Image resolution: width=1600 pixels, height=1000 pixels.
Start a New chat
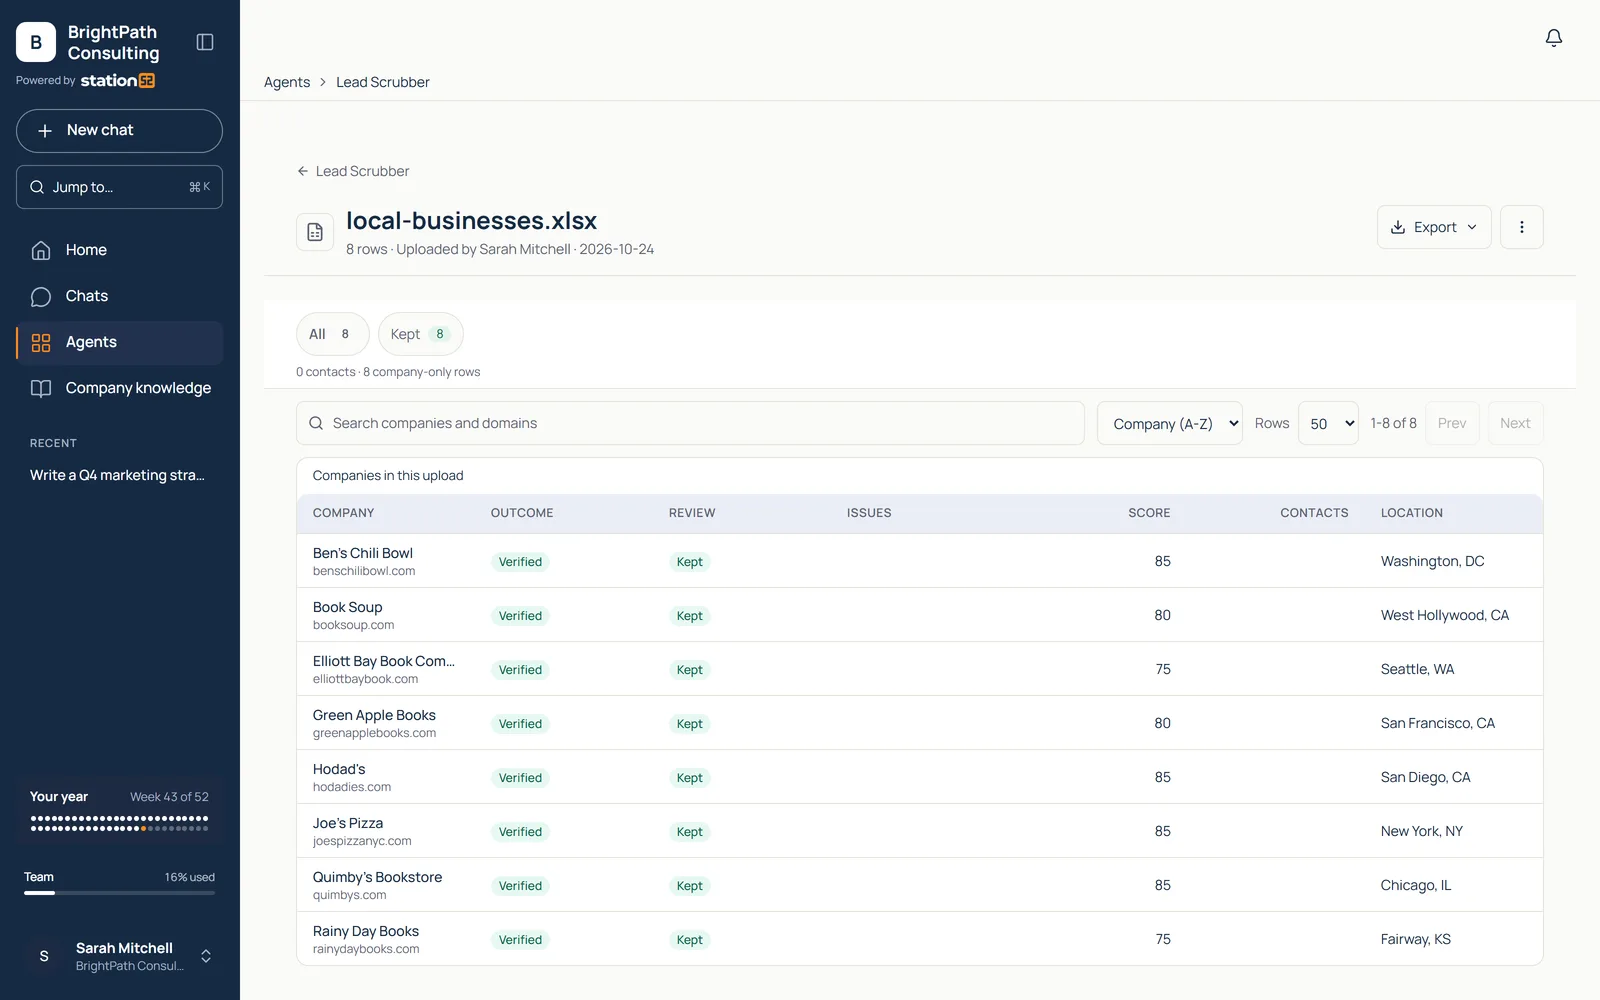coord(119,131)
